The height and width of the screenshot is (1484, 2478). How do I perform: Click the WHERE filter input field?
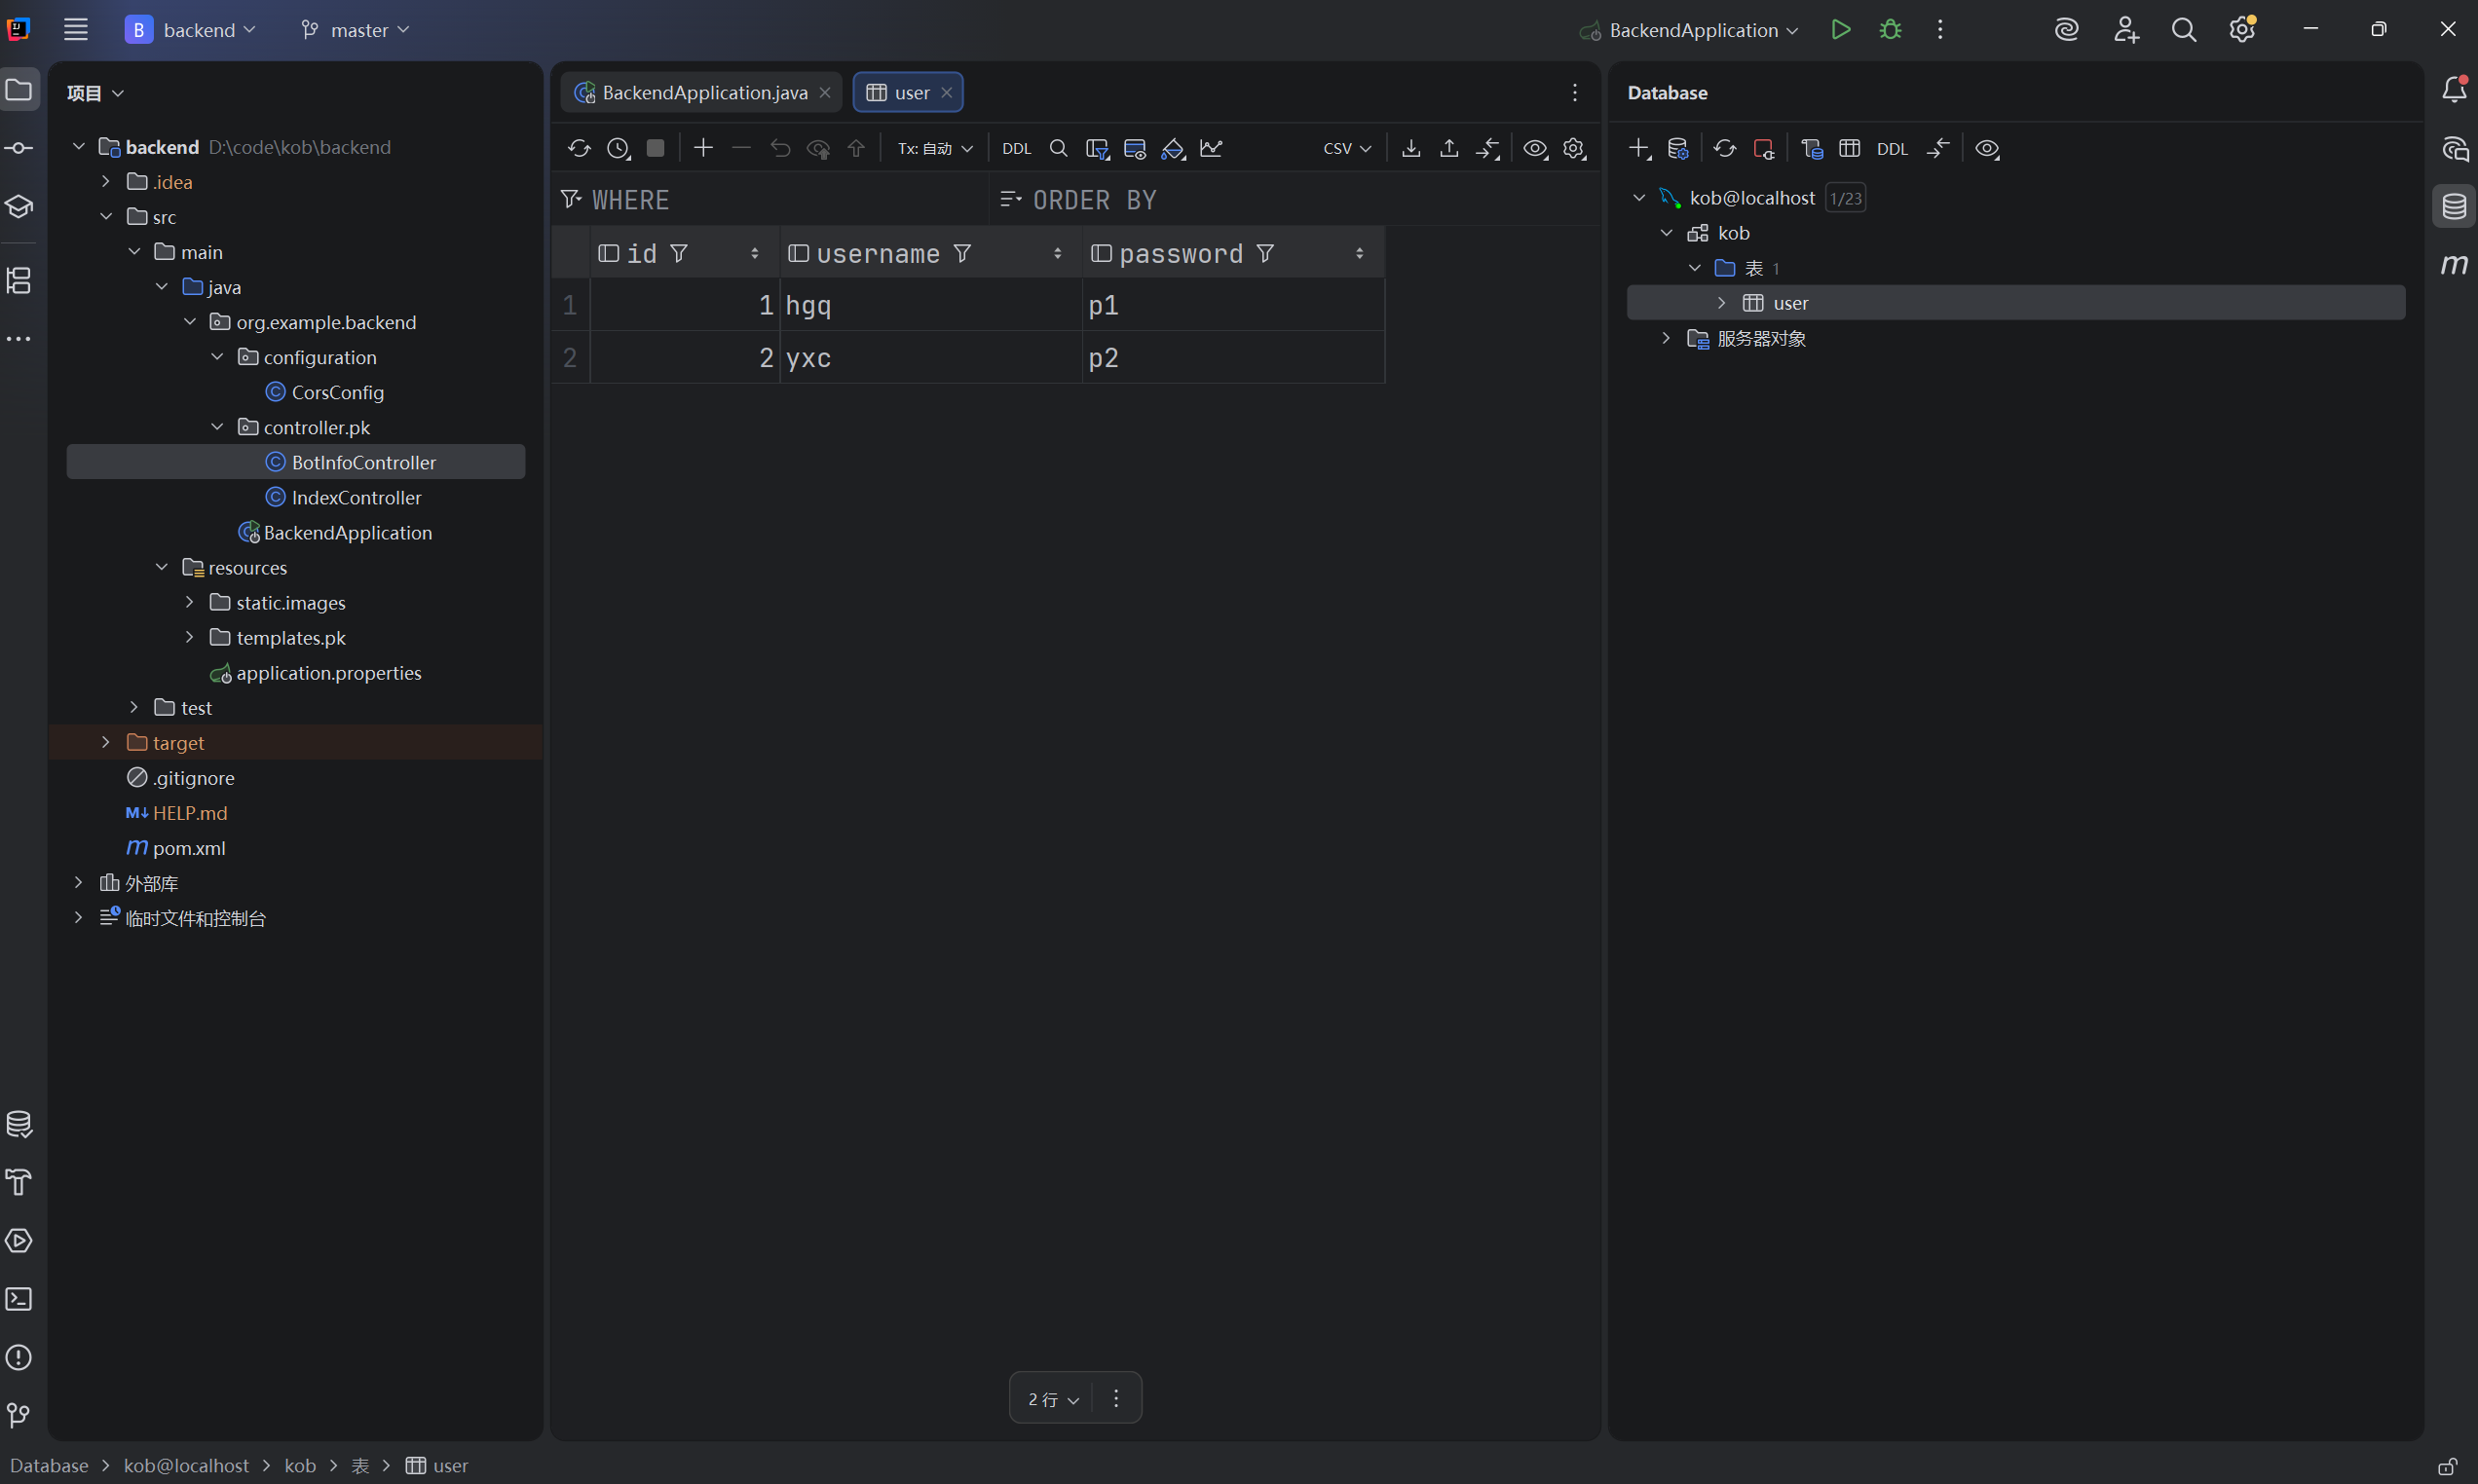tap(780, 200)
